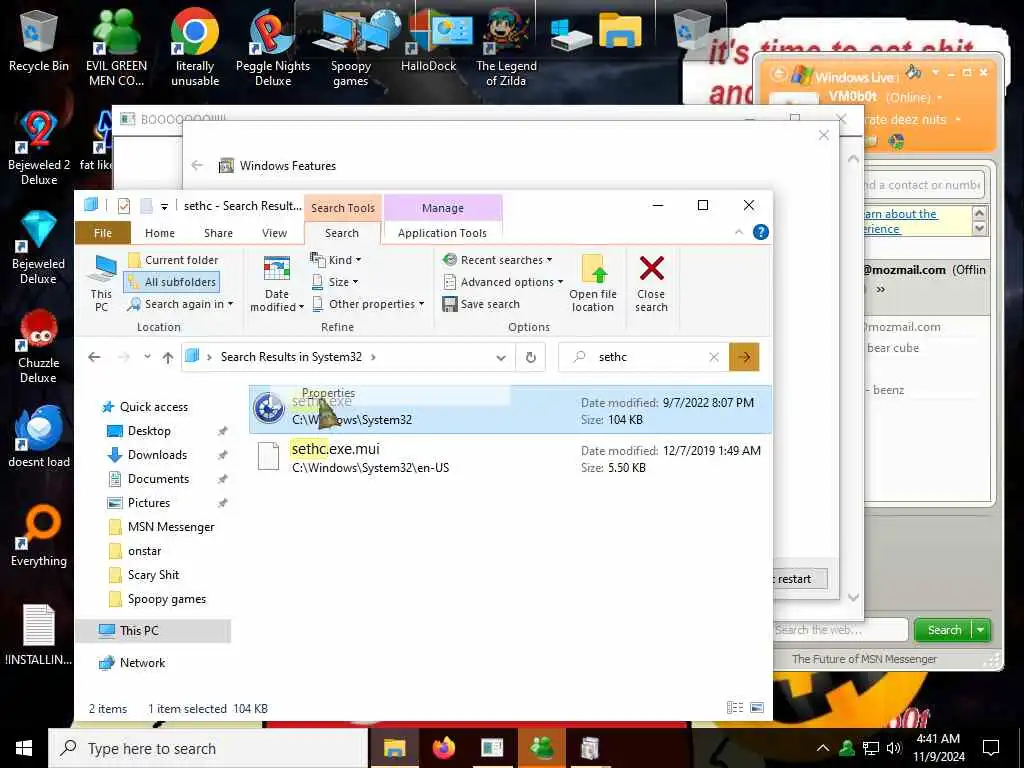Click the red Close search button

651,283
